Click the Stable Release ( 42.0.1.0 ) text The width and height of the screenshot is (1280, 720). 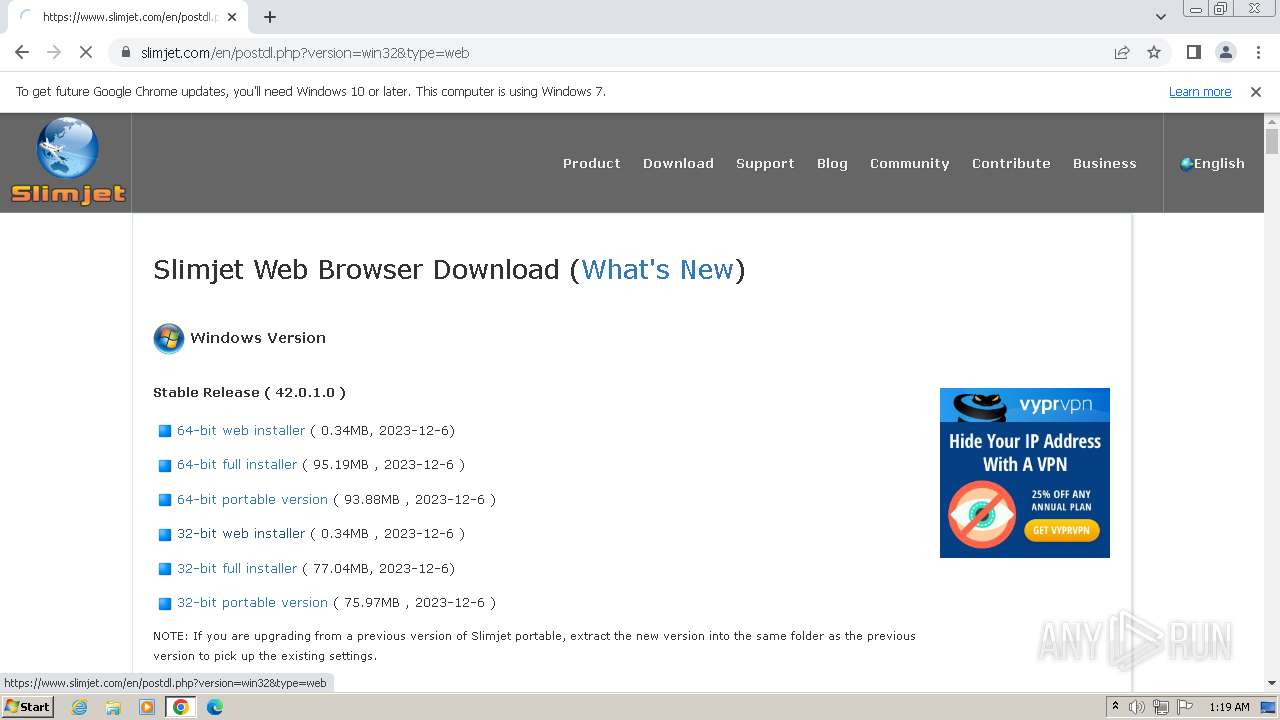pos(249,392)
